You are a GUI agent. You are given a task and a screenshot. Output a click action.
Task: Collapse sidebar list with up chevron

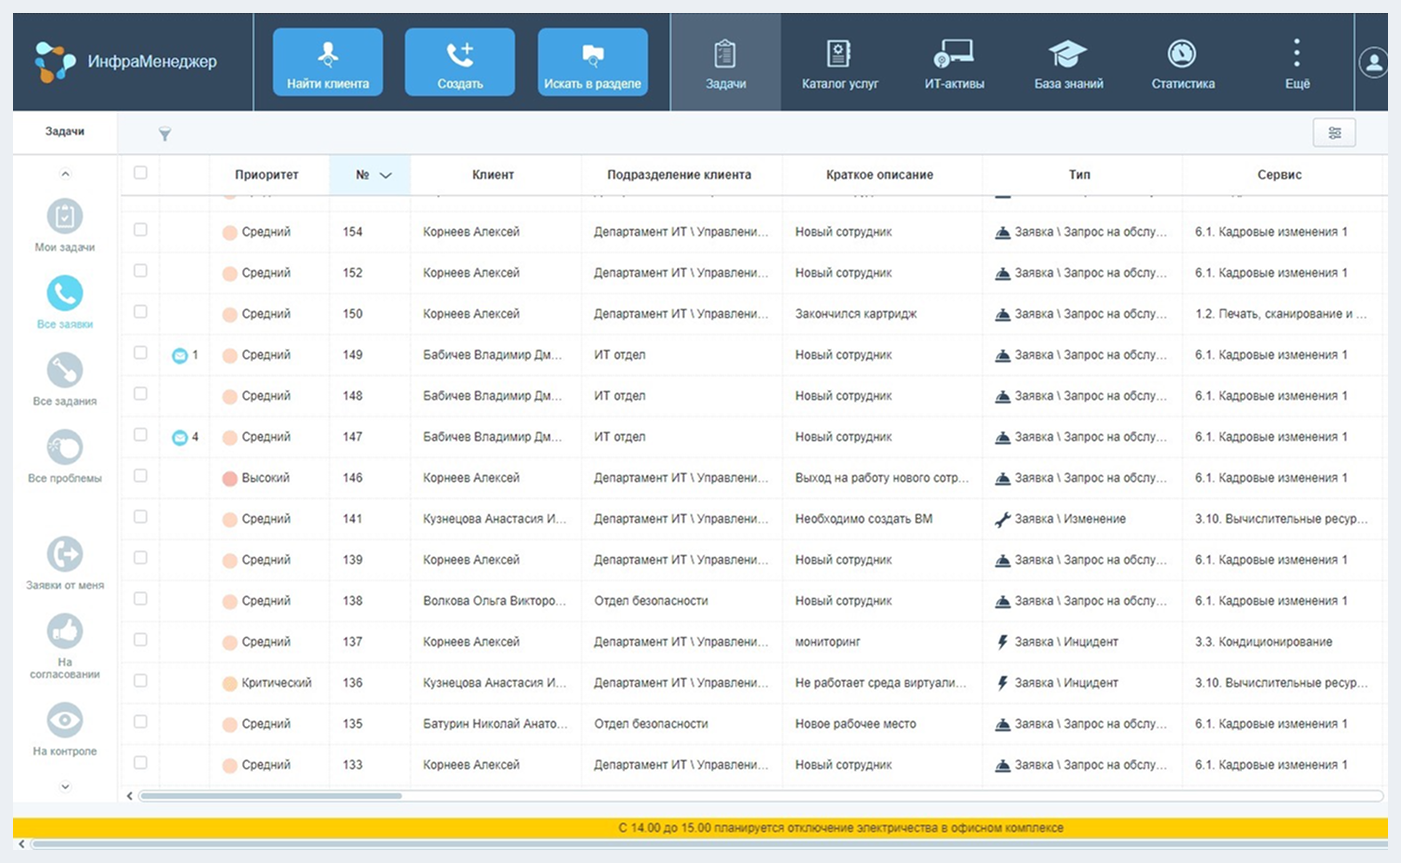(65, 174)
